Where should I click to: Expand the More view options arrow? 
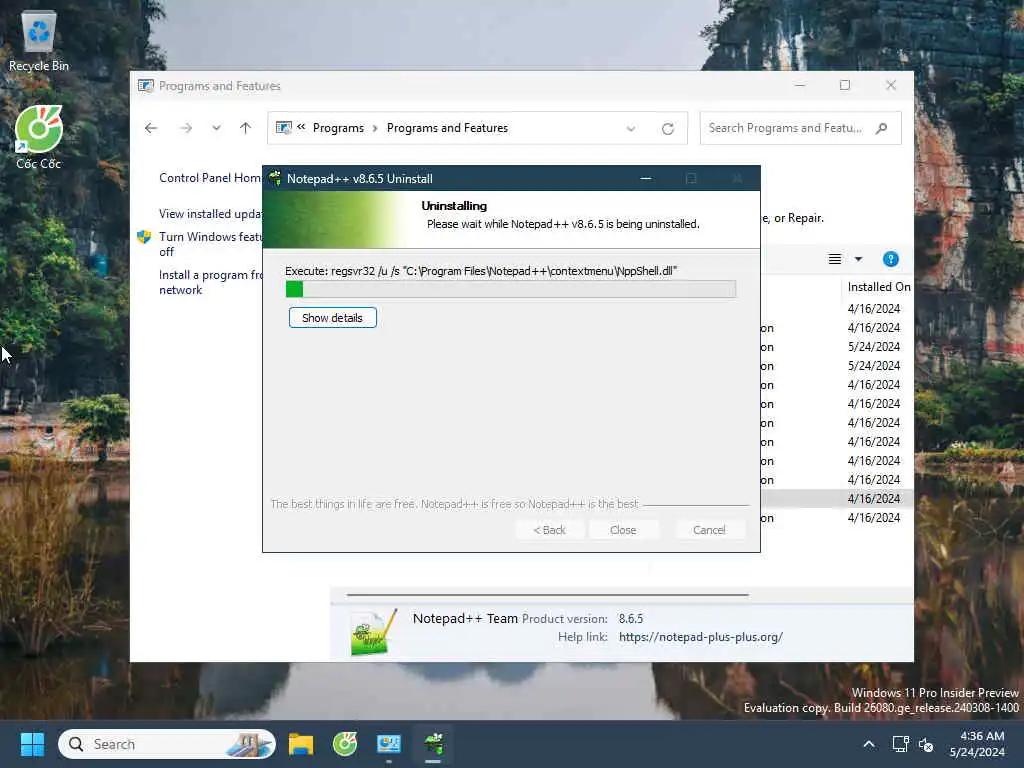pyautogui.click(x=859, y=259)
